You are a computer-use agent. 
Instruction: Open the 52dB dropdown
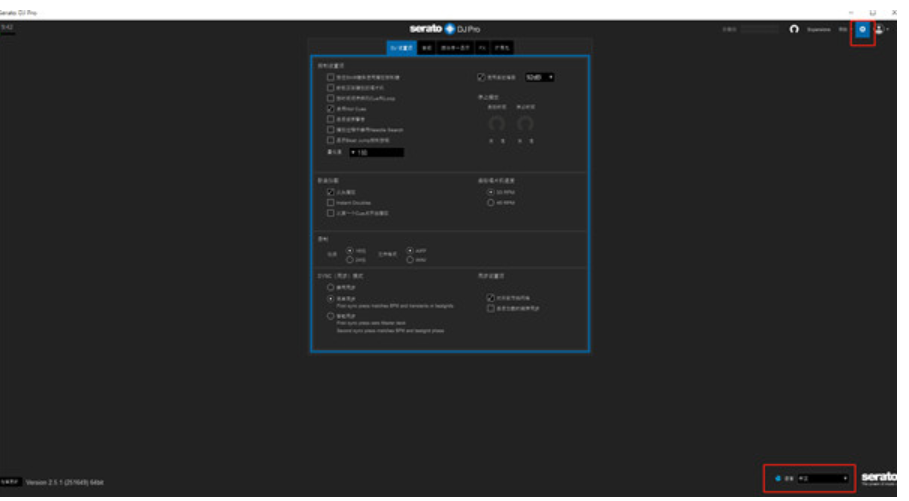pos(540,77)
